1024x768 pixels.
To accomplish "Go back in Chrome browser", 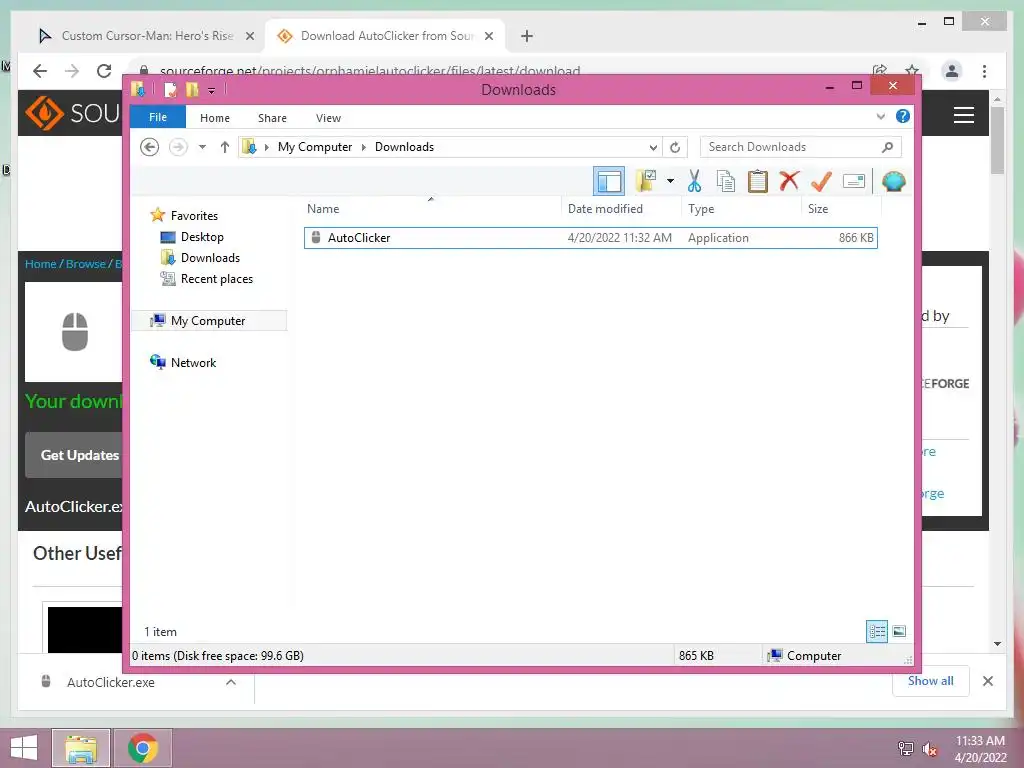I will pyautogui.click(x=40, y=71).
